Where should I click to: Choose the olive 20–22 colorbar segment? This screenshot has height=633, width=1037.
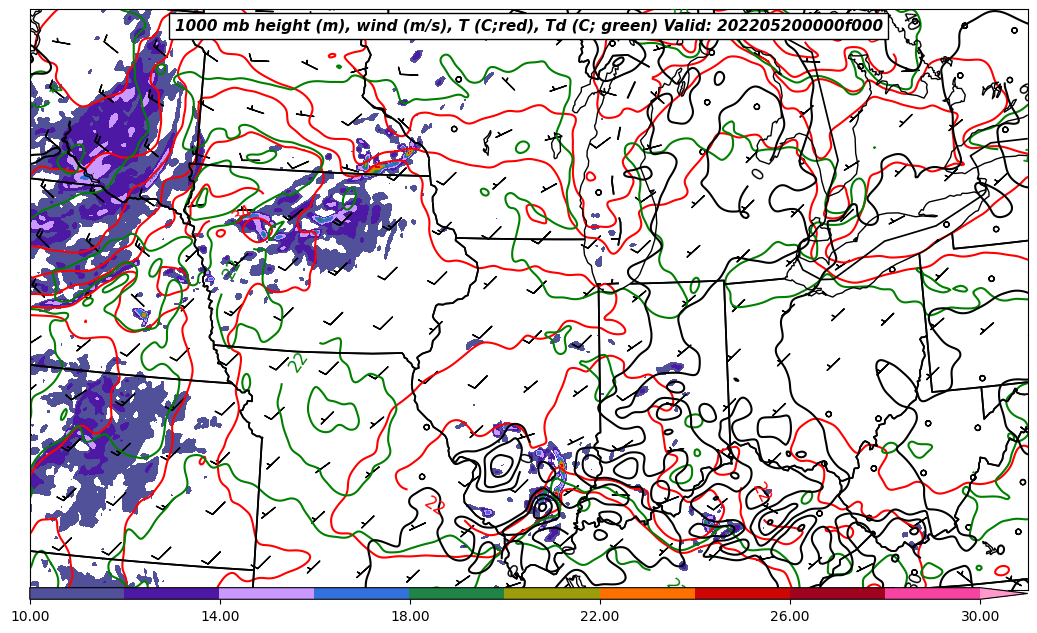[x=552, y=593]
